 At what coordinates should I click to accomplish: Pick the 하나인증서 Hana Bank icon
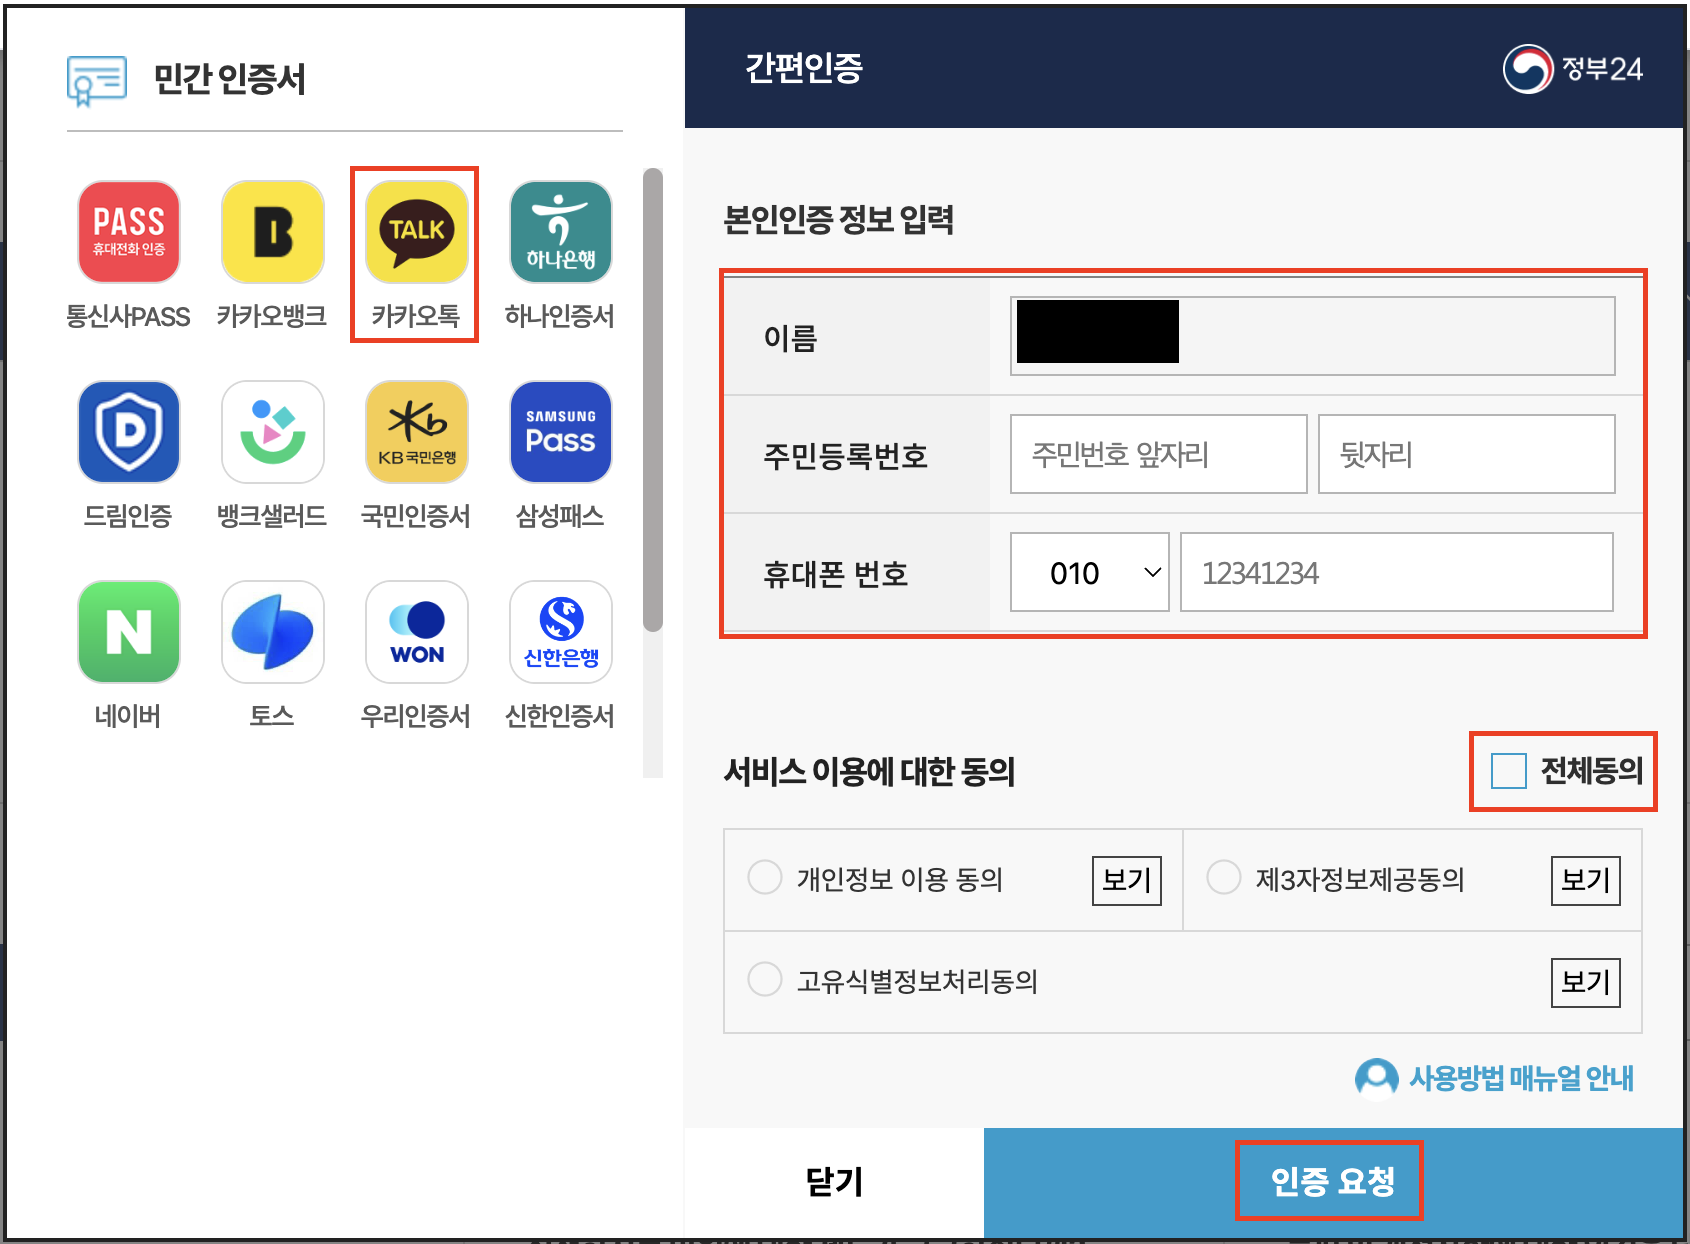[x=561, y=232]
